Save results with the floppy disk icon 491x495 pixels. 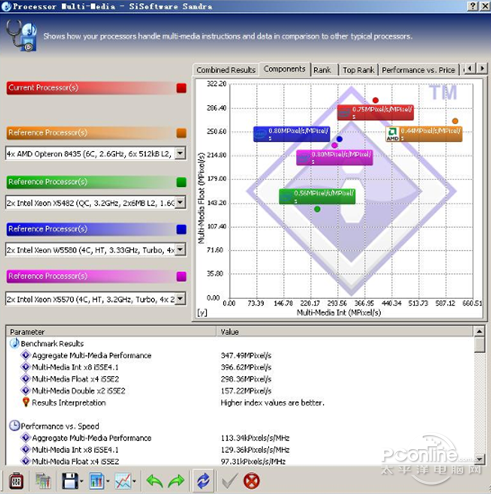tap(70, 481)
